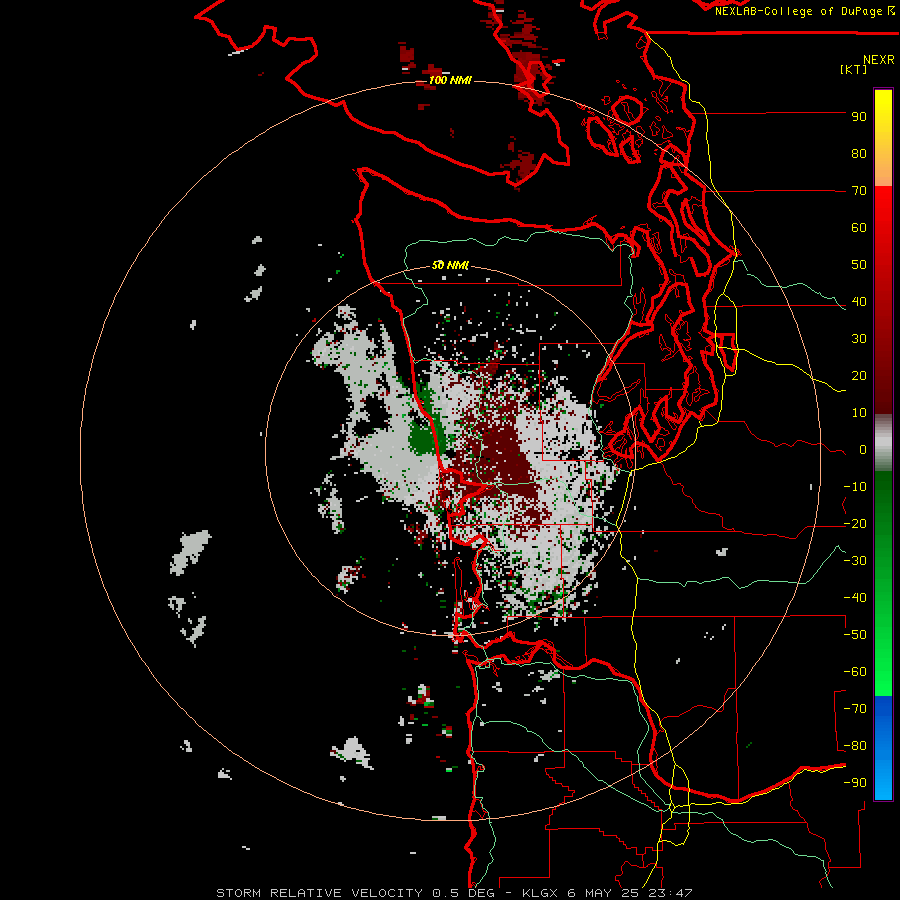The height and width of the screenshot is (900, 900).
Task: Select the -10 value on the velocity scale
Action: click(x=855, y=487)
